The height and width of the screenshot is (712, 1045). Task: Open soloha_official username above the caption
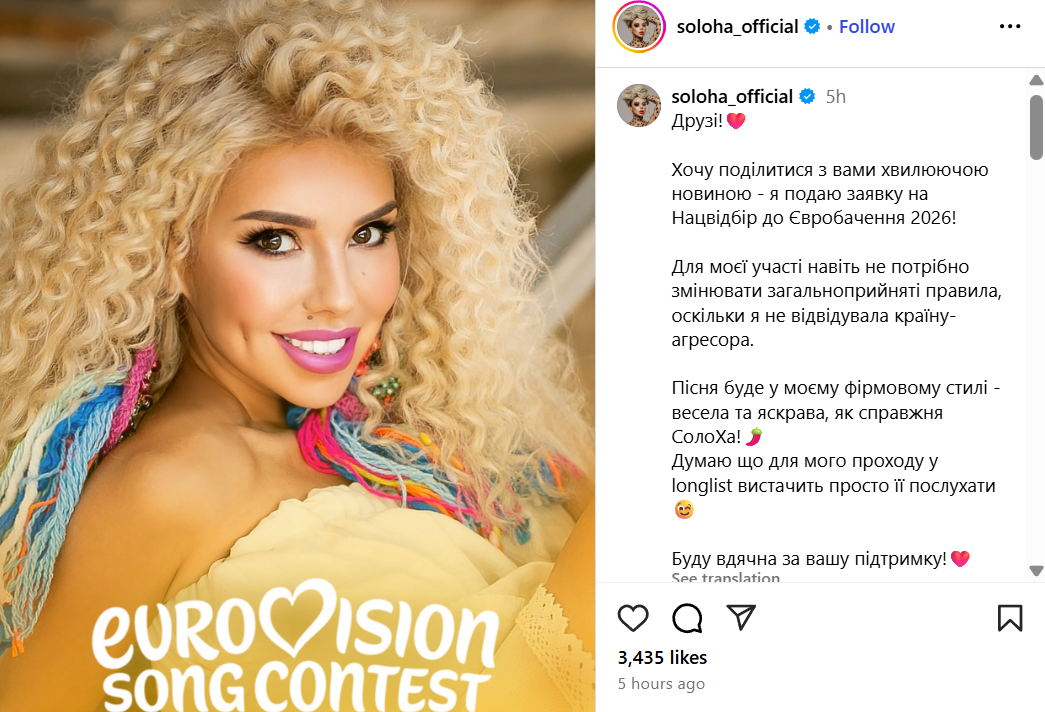(x=732, y=97)
